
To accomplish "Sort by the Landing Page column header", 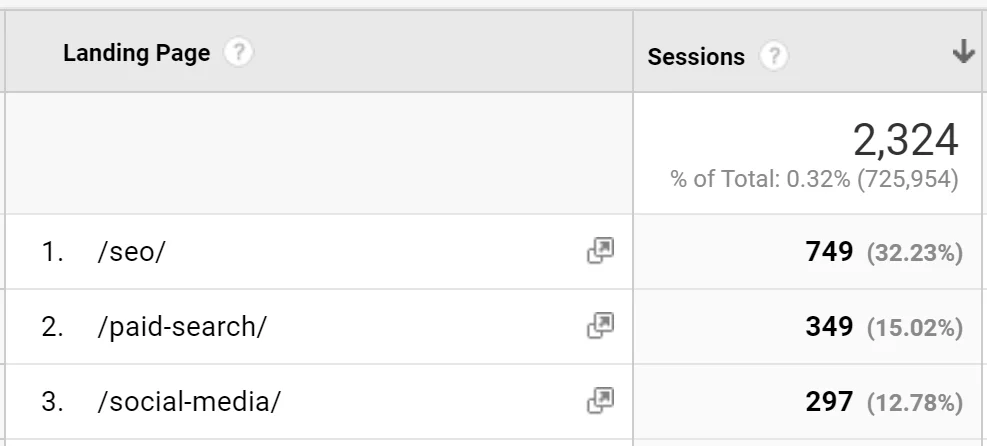I will [x=136, y=54].
